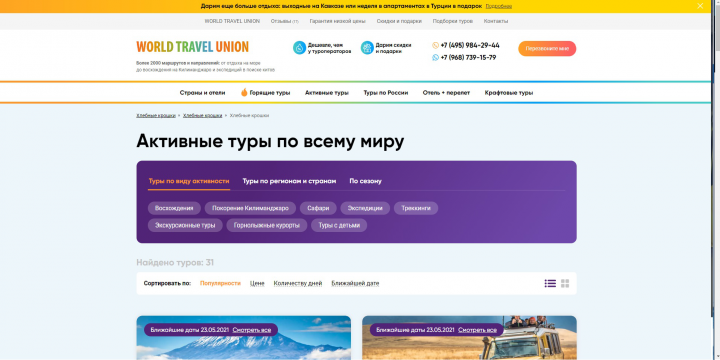Filter by Экскурсионные туры tag

(185, 225)
